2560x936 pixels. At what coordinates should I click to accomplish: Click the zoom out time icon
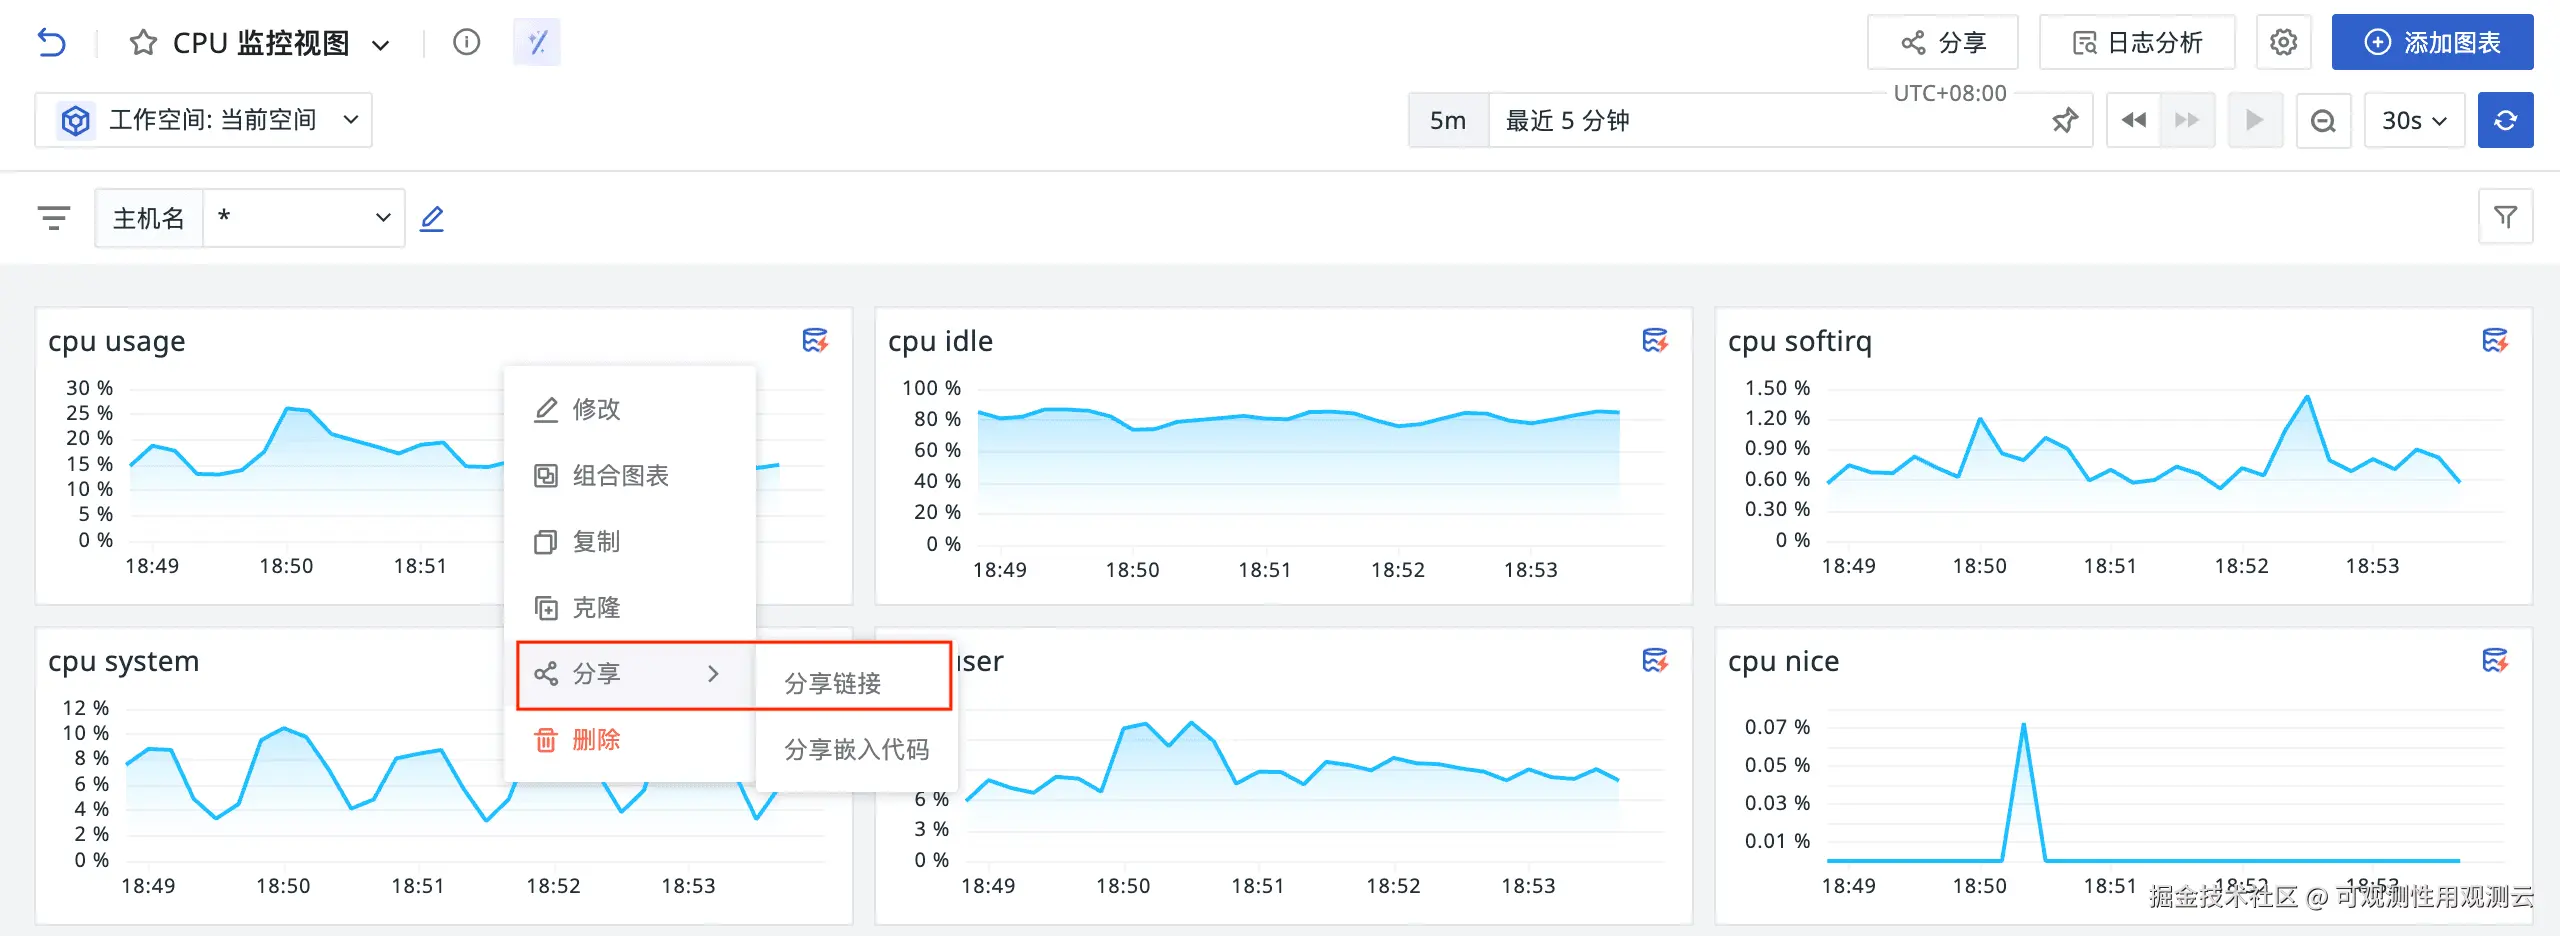tap(2323, 121)
